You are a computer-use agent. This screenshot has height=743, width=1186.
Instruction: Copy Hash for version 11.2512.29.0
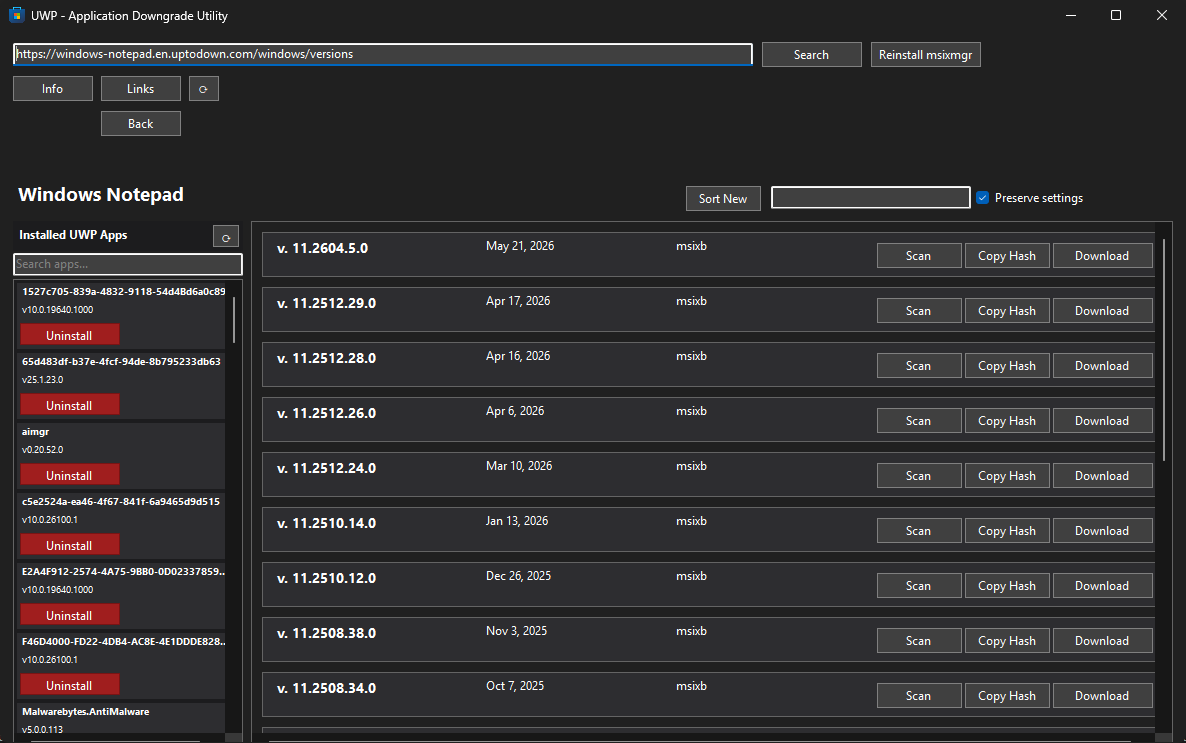point(1007,311)
